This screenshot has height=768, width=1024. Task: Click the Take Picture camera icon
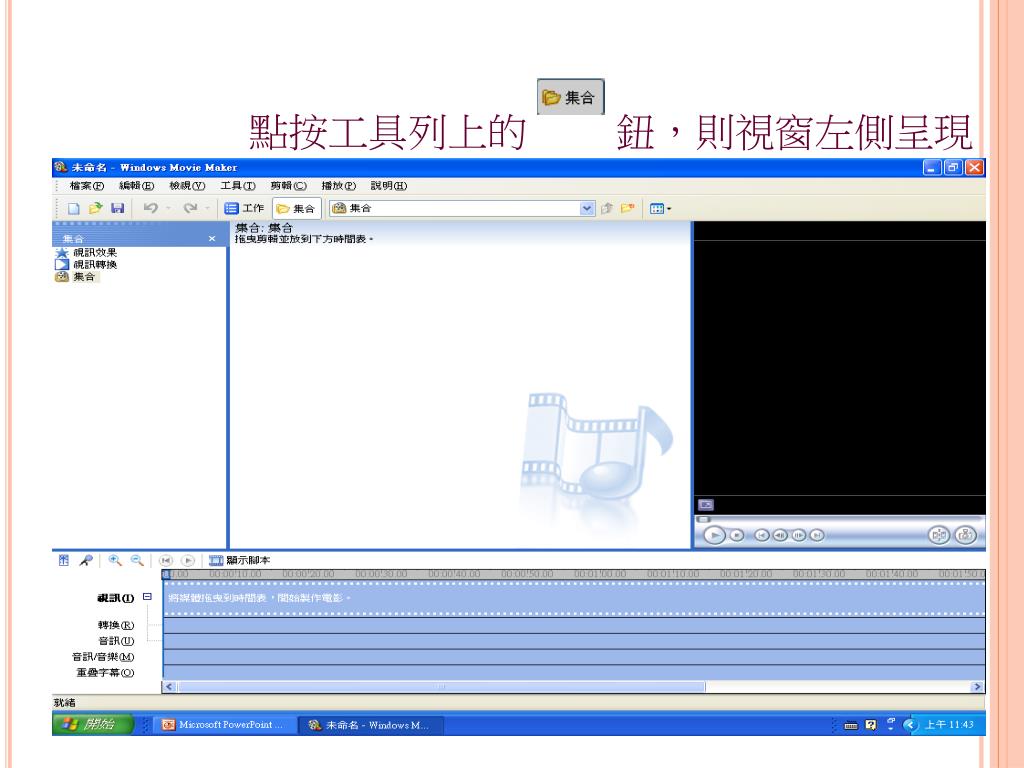(965, 536)
